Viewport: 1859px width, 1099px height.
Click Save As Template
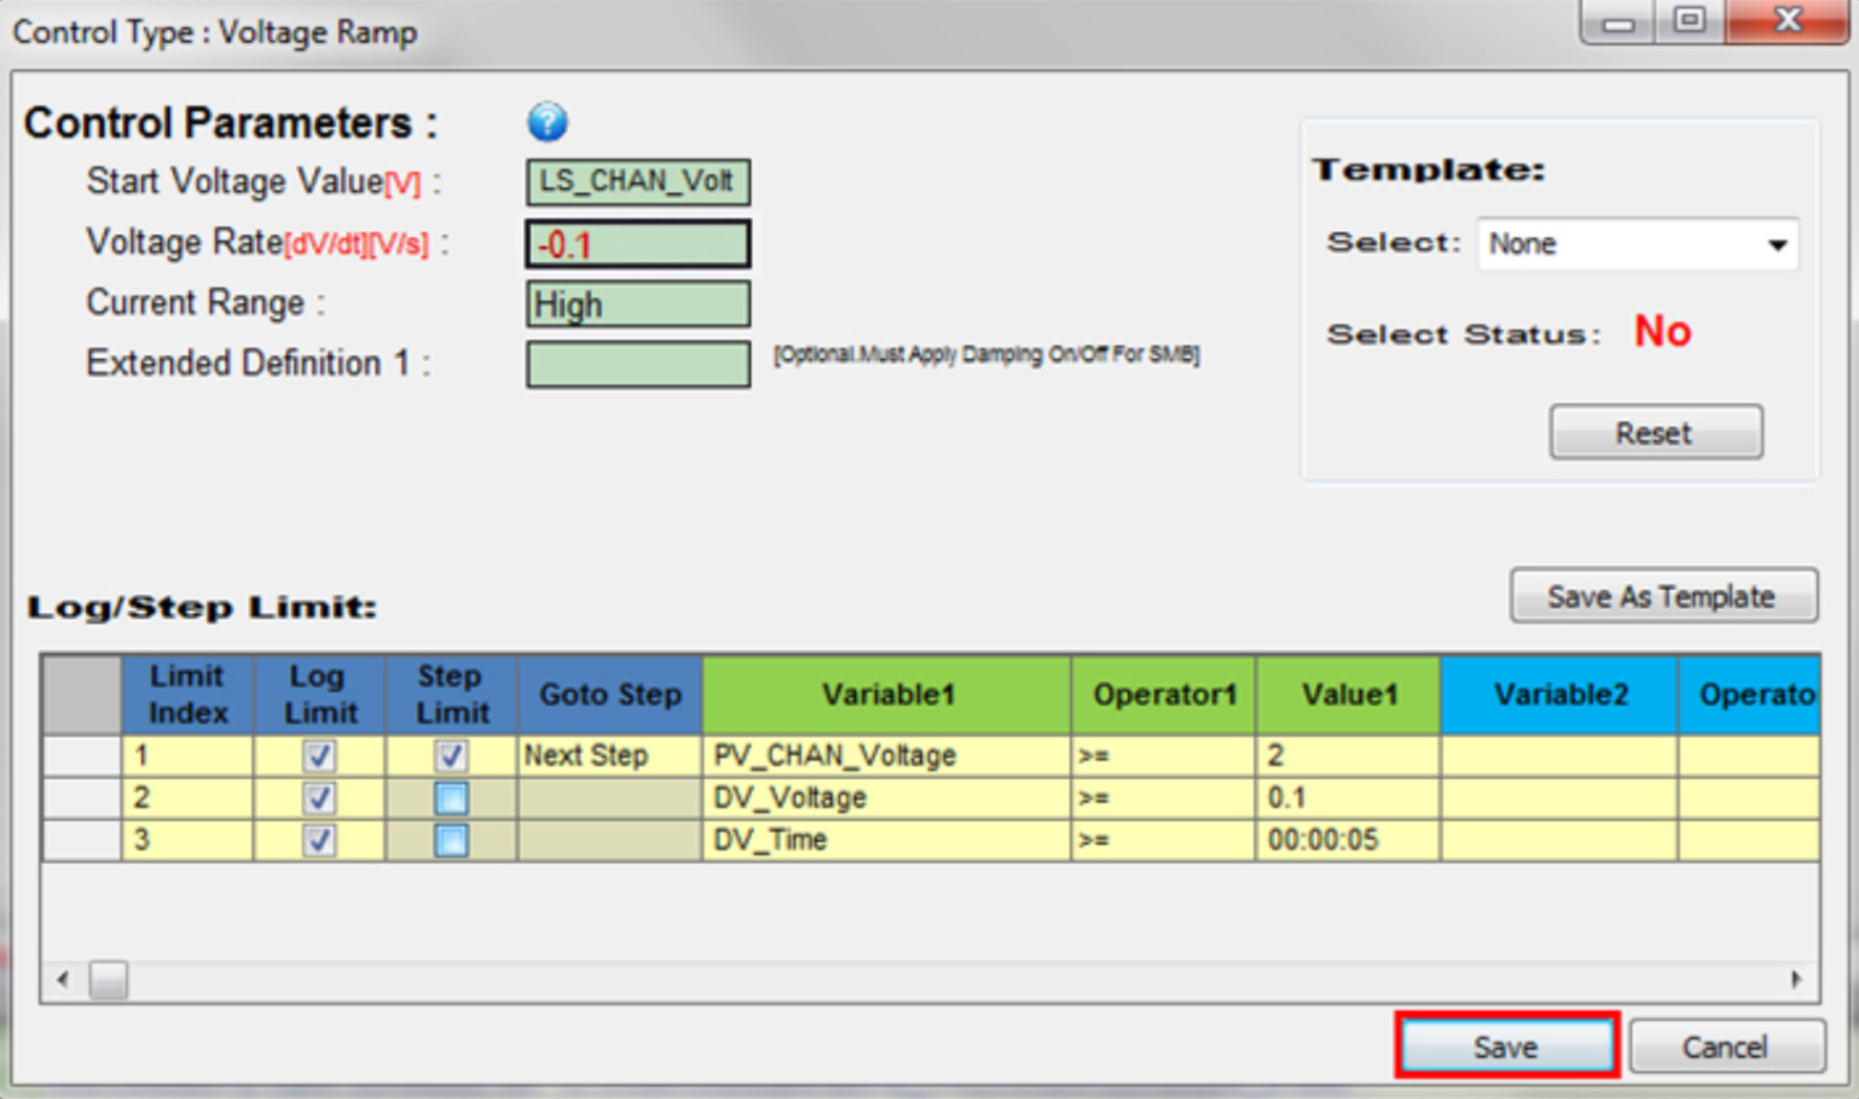pos(1662,595)
